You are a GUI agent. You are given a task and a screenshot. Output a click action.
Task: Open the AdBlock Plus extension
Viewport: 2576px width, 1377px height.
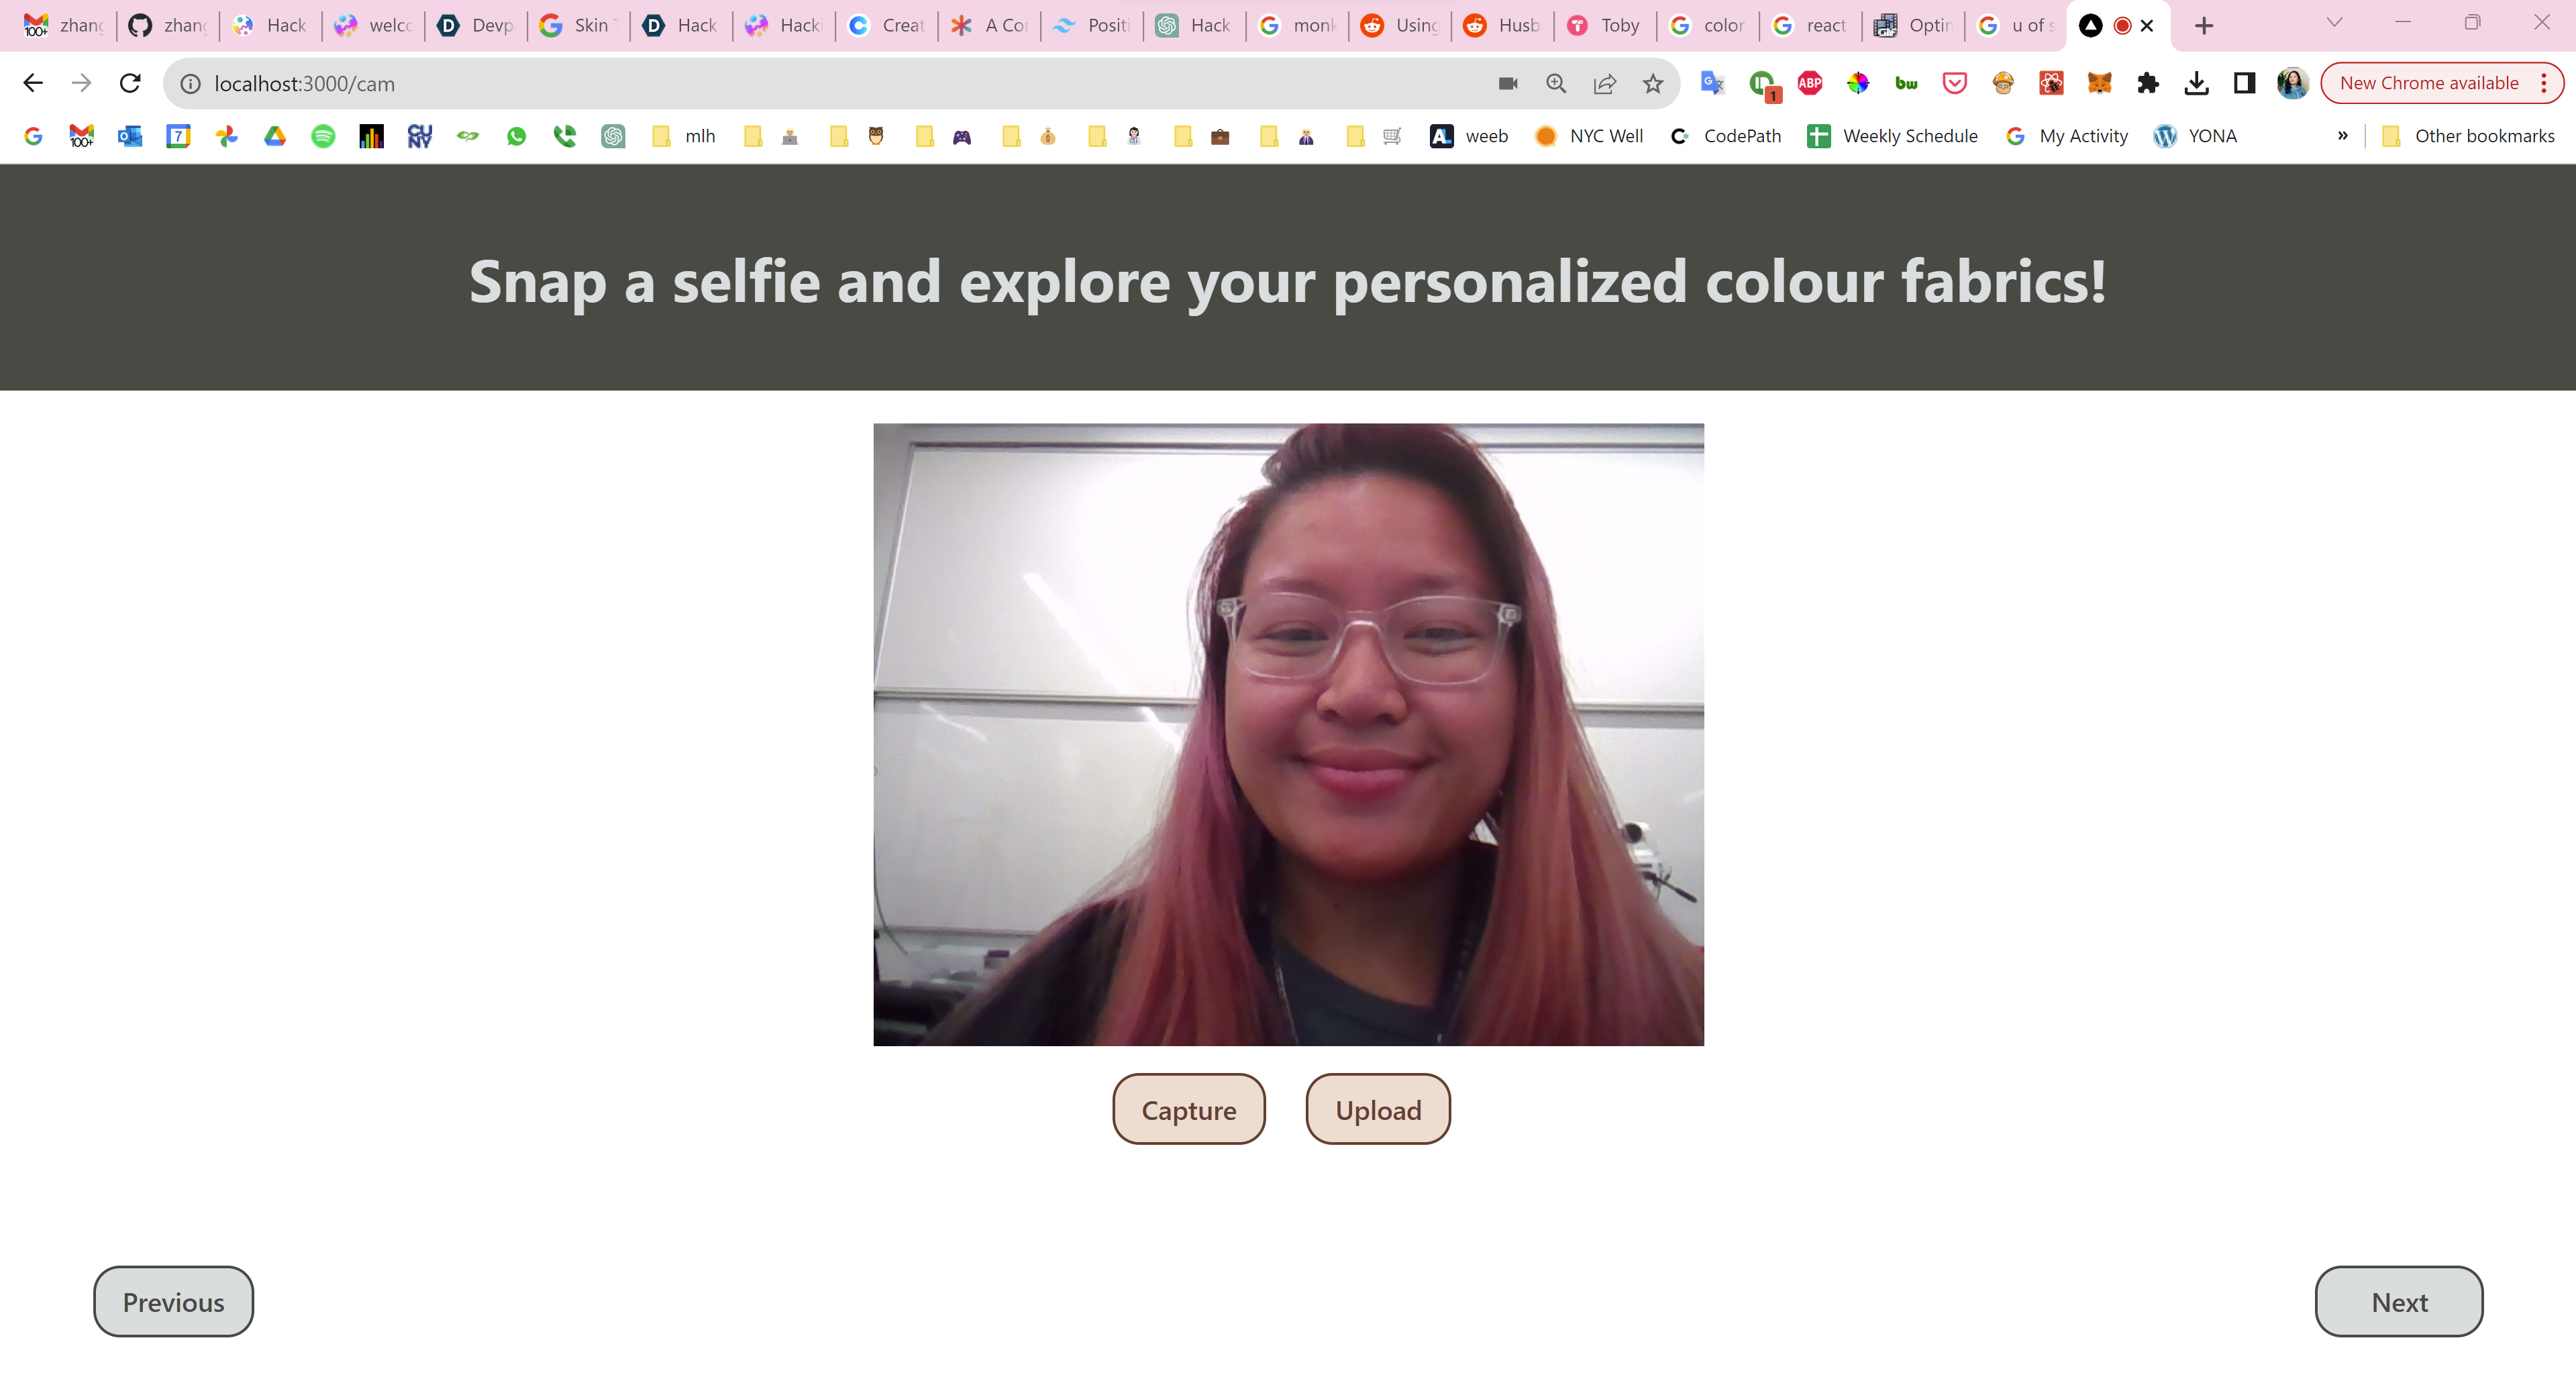(x=1809, y=84)
